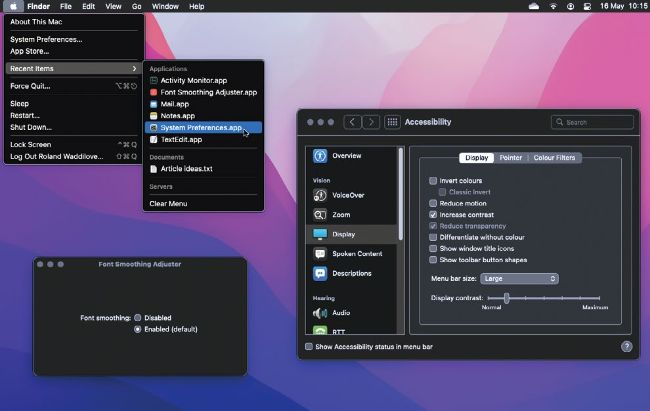Open Control Centre icon in menu bar
The image size is (650, 411).
tap(587, 6)
